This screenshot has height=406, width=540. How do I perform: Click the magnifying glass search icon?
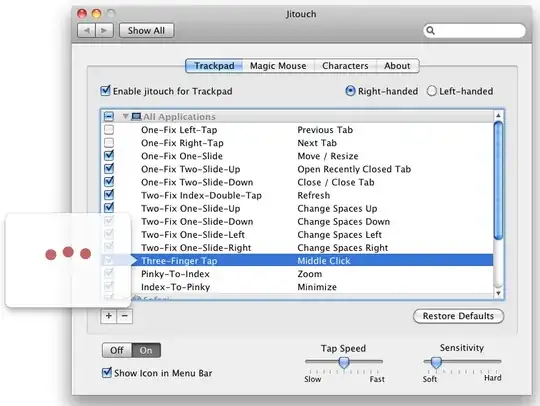(x=430, y=31)
